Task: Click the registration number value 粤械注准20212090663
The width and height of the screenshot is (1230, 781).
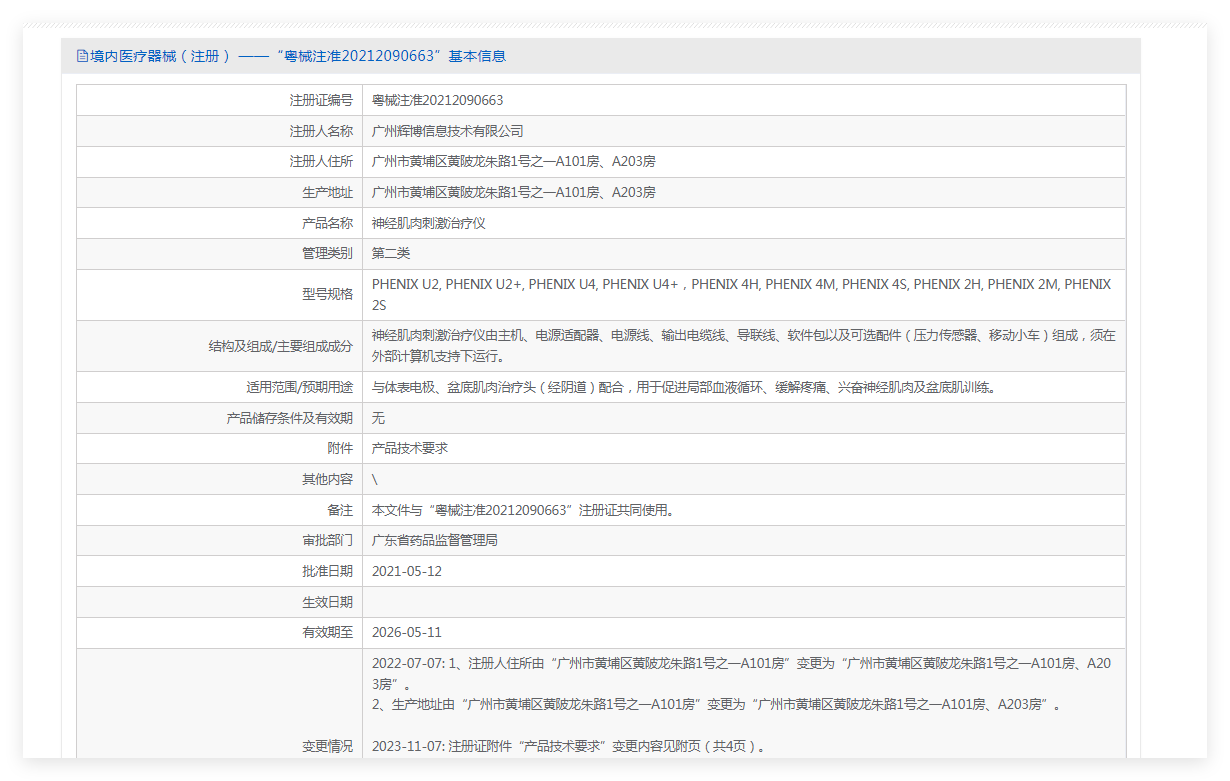Action: click(437, 100)
